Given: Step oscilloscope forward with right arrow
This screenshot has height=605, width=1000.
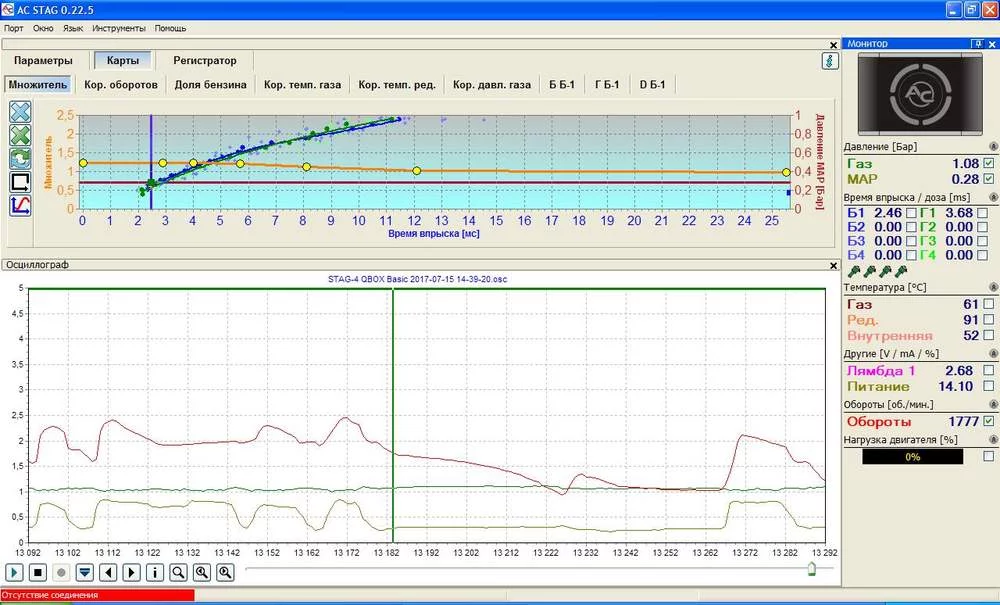Looking at the screenshot, I should click(x=131, y=572).
